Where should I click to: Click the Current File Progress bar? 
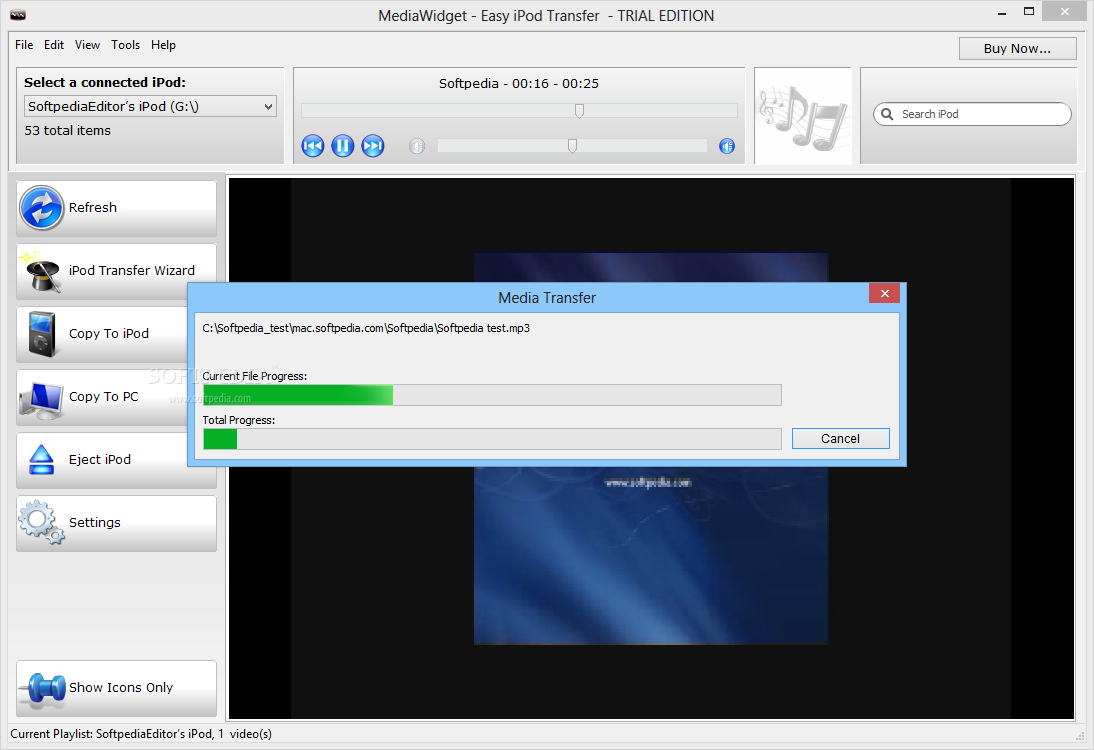[492, 395]
